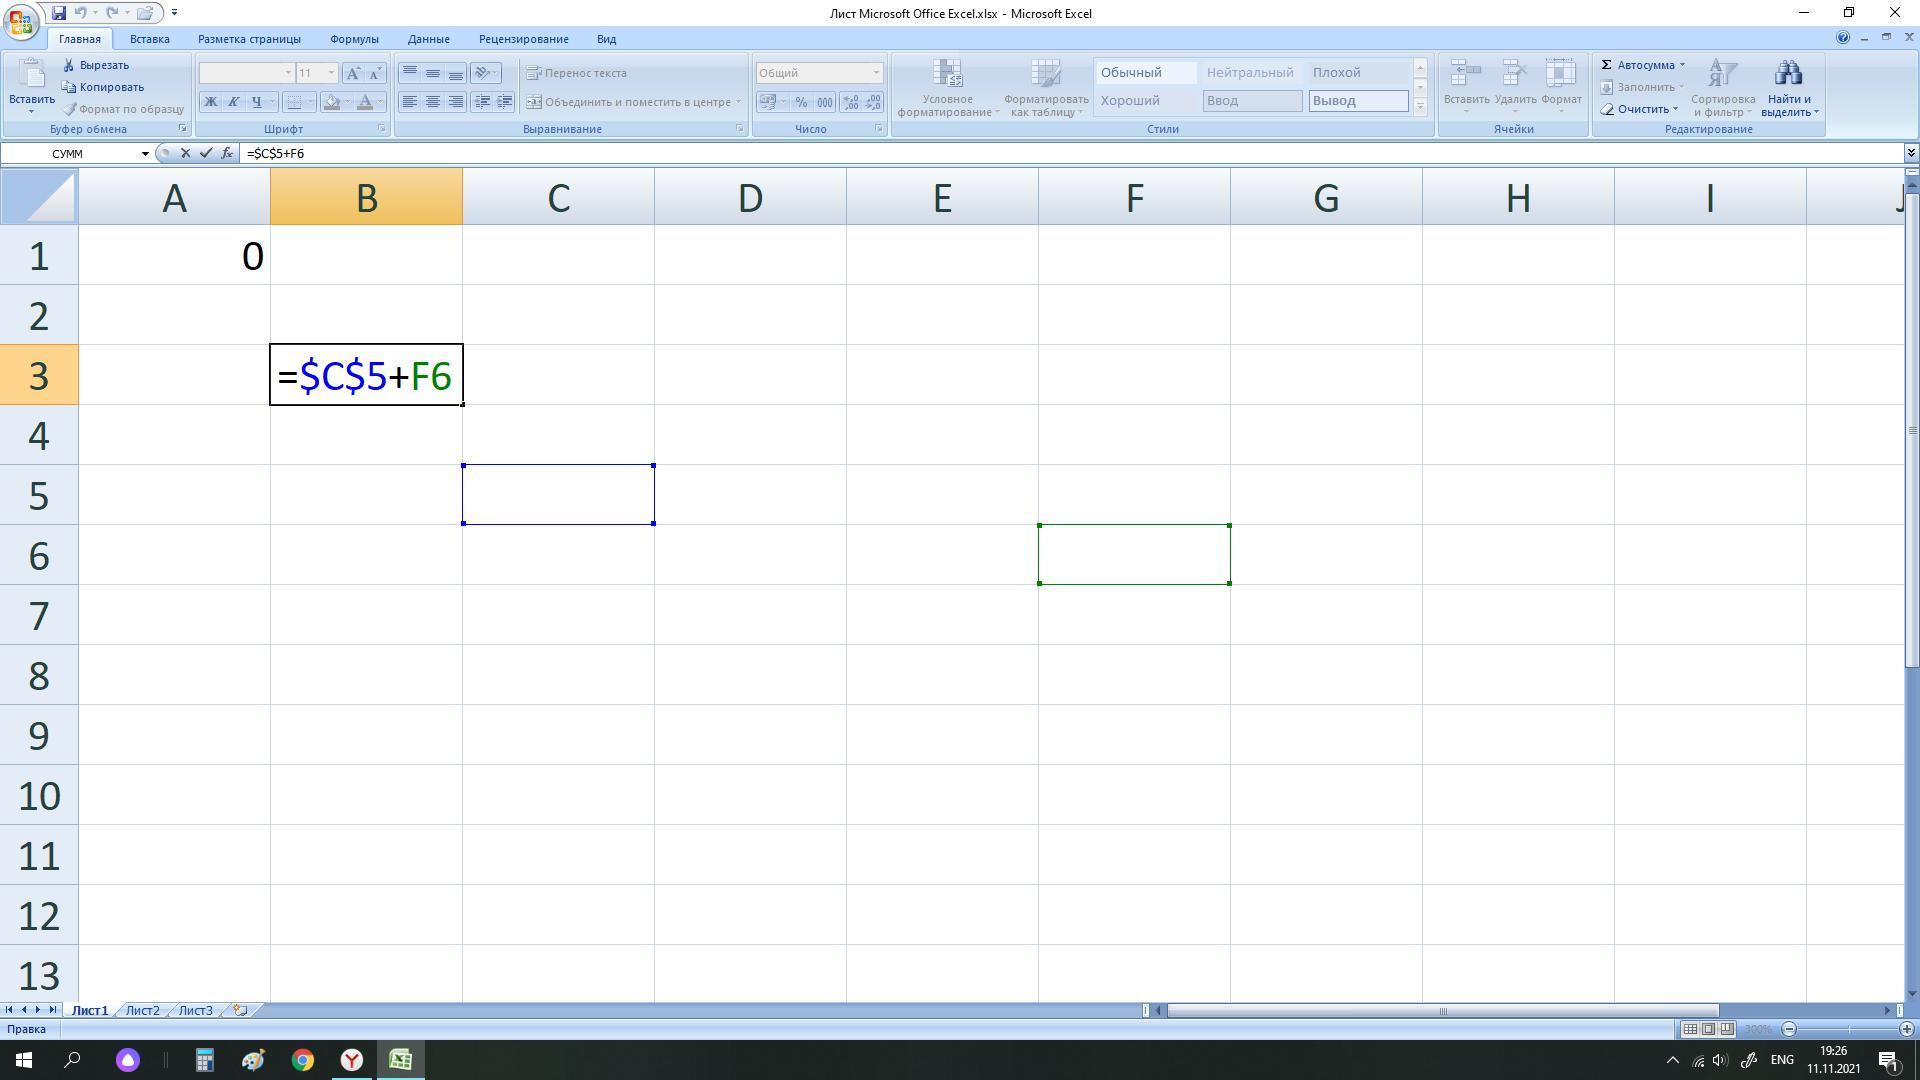Apply the Плохой cell style
The width and height of the screenshot is (1920, 1080).
tap(1358, 73)
